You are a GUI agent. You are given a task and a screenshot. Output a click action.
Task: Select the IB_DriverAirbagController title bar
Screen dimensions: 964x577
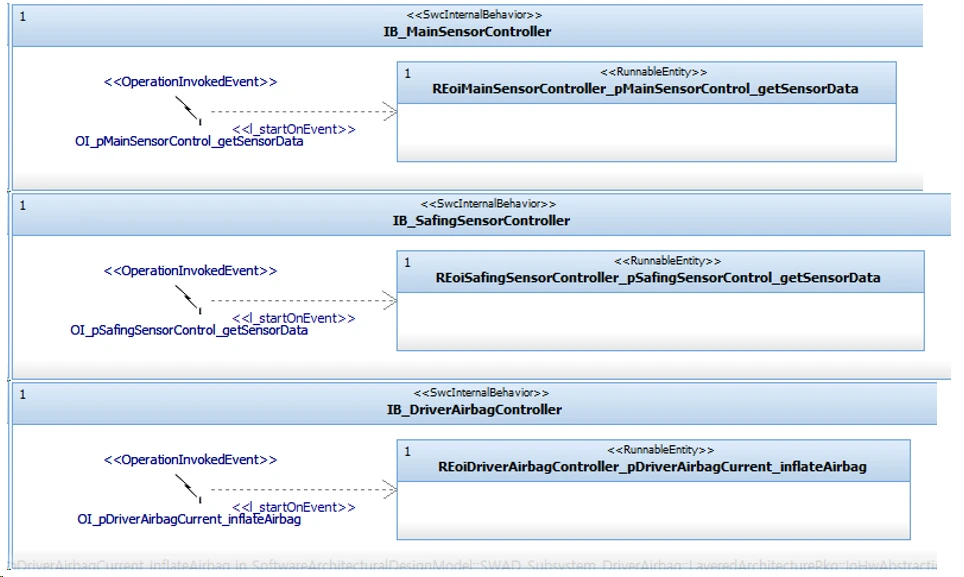coord(474,409)
